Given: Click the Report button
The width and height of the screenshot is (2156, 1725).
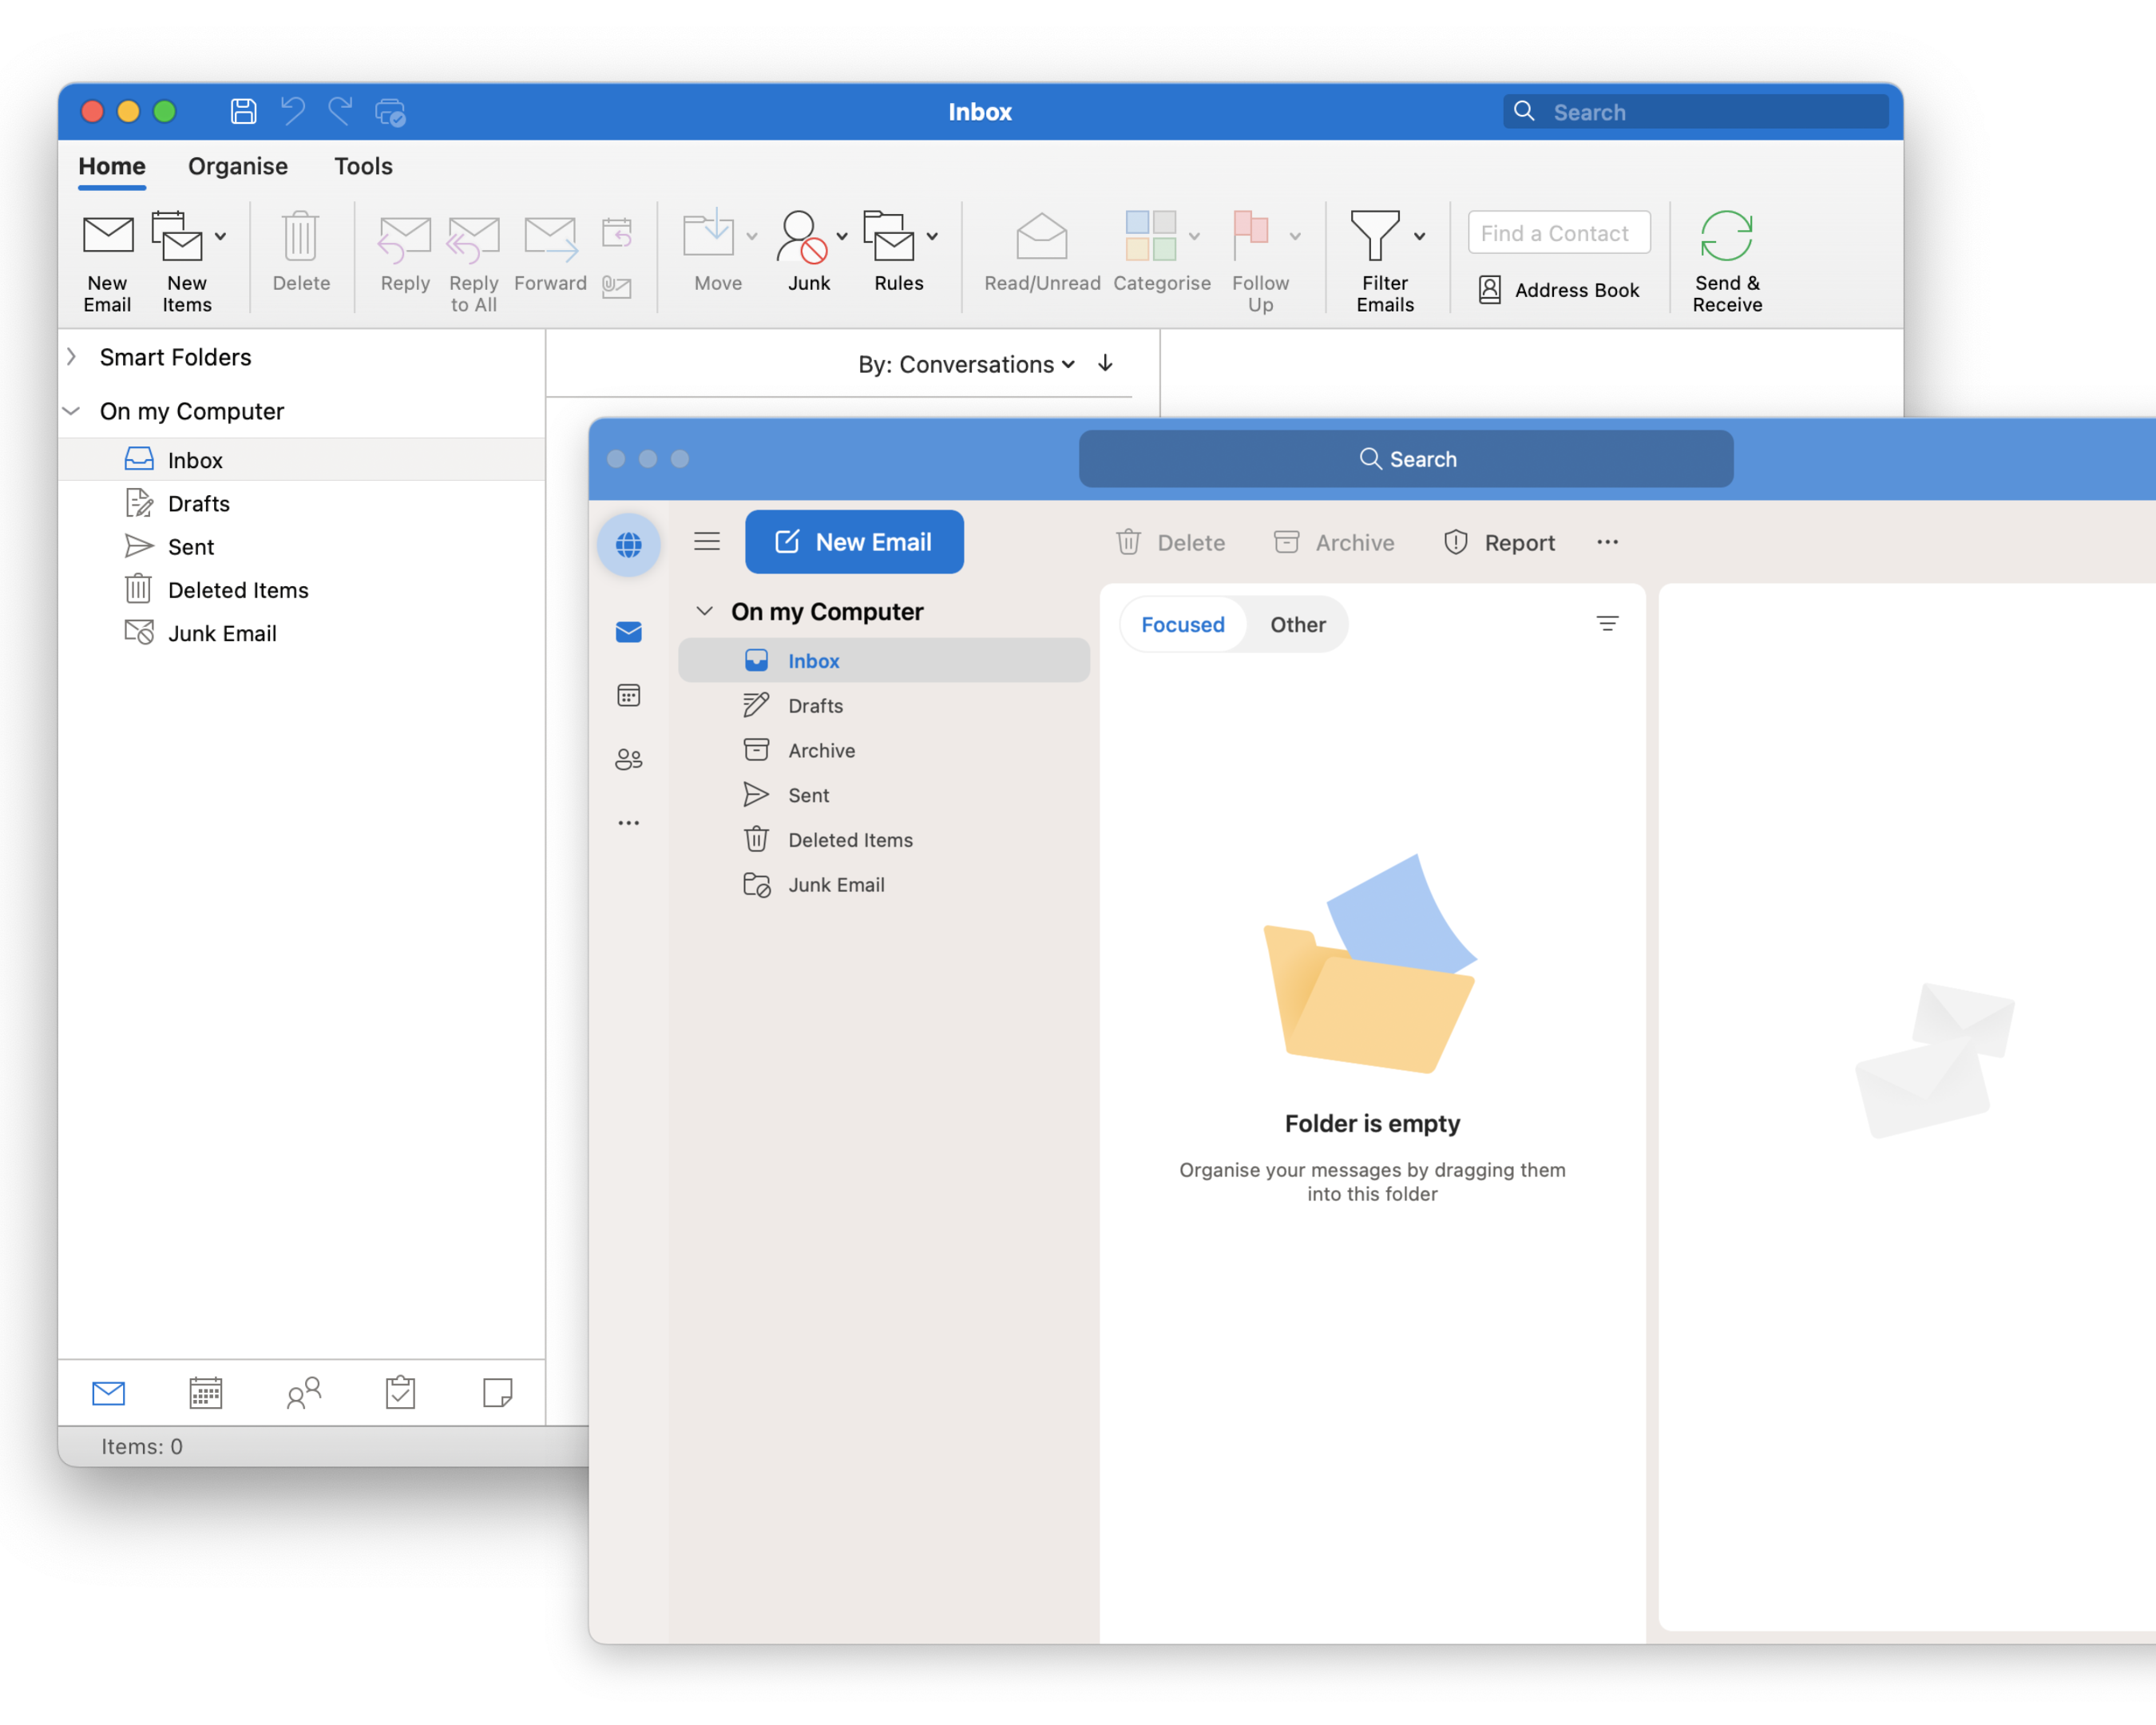Looking at the screenshot, I should click(1499, 543).
